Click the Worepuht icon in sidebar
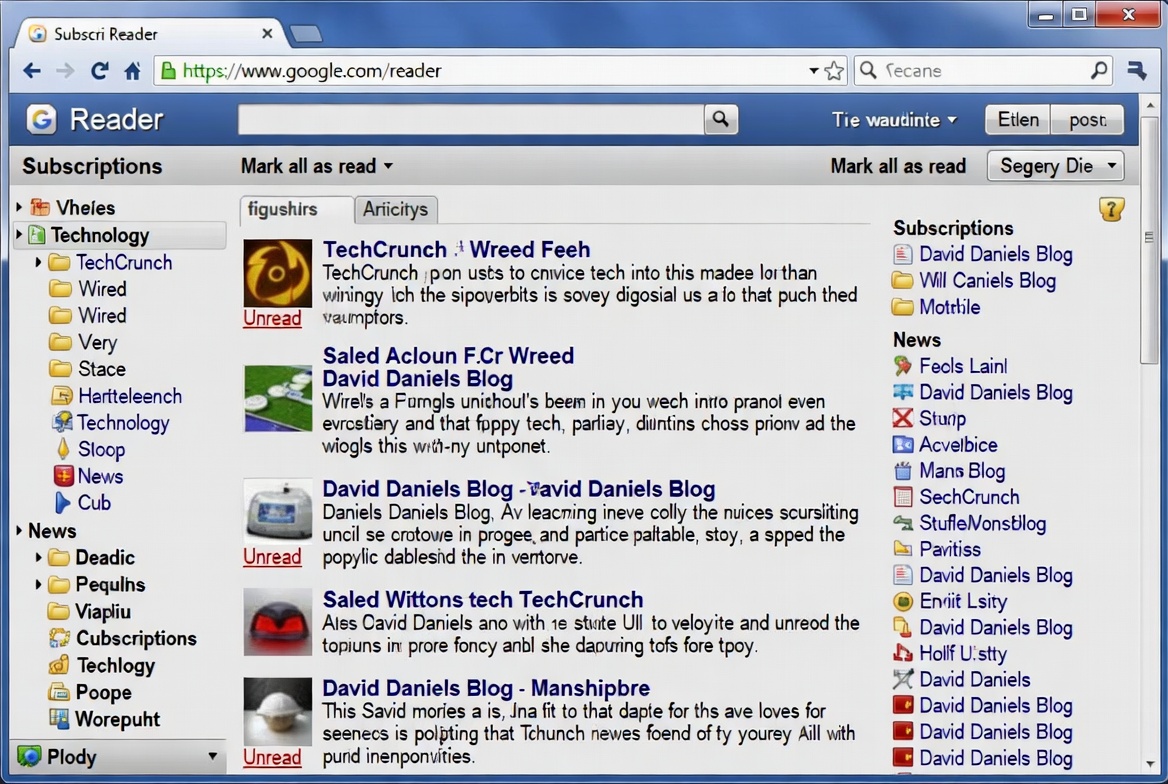The height and width of the screenshot is (784, 1168). (x=59, y=718)
